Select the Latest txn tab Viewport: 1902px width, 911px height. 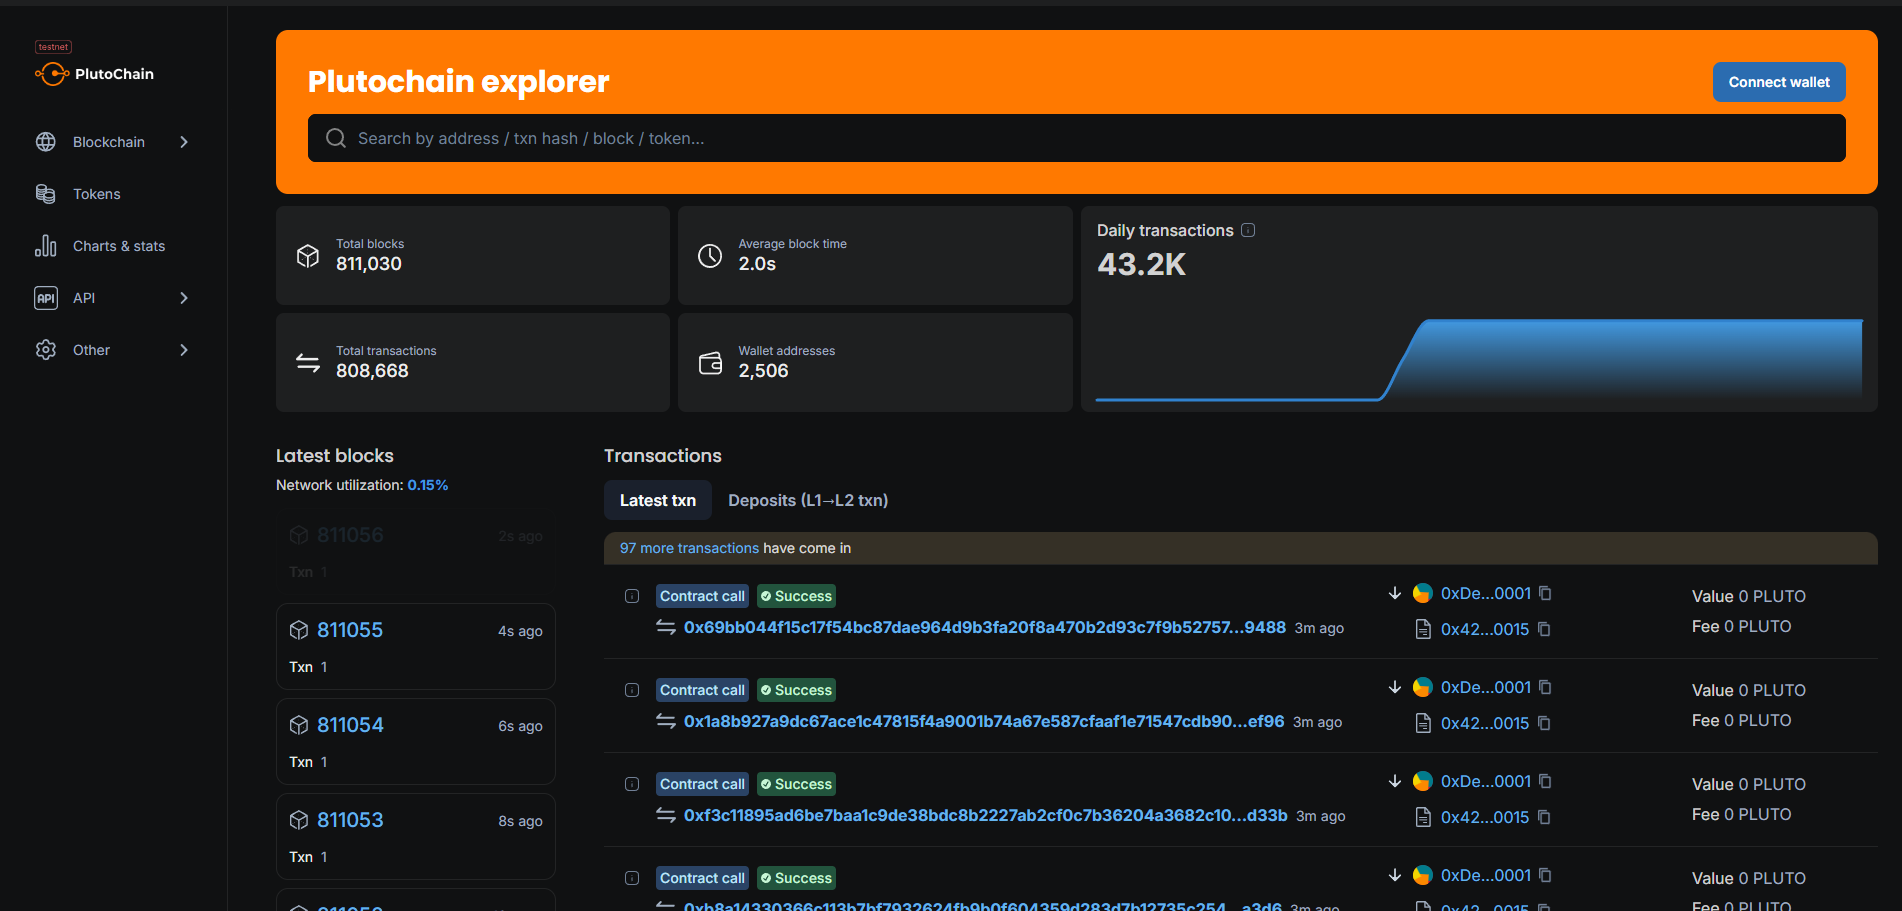click(657, 499)
